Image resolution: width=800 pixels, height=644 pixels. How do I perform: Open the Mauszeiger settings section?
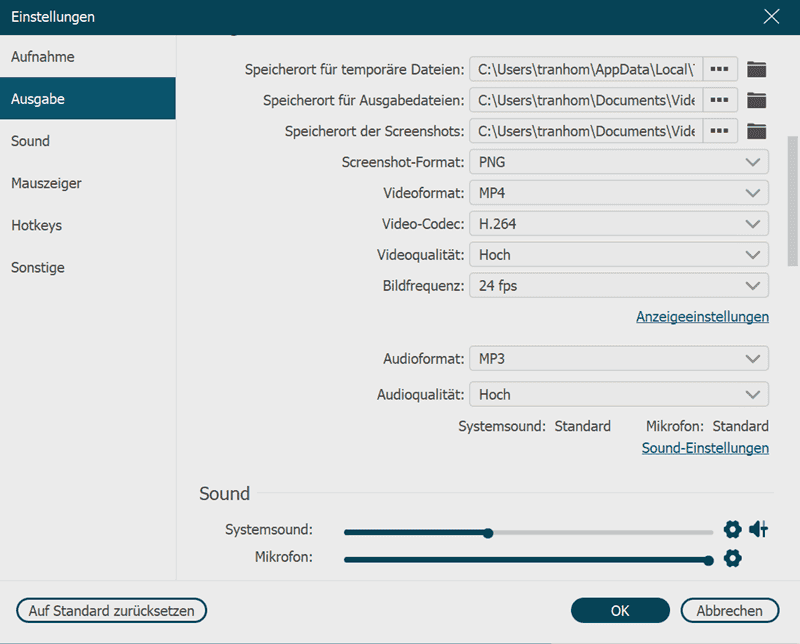46,183
